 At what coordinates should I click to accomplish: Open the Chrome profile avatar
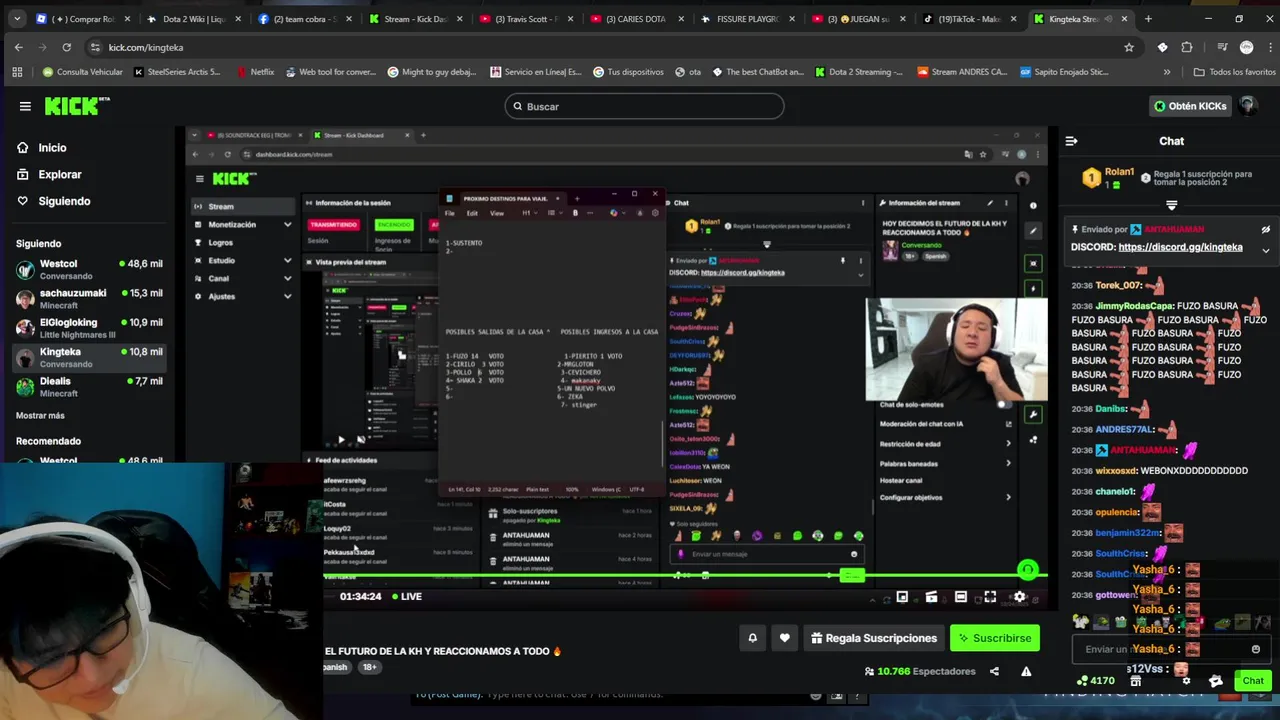tap(1246, 47)
